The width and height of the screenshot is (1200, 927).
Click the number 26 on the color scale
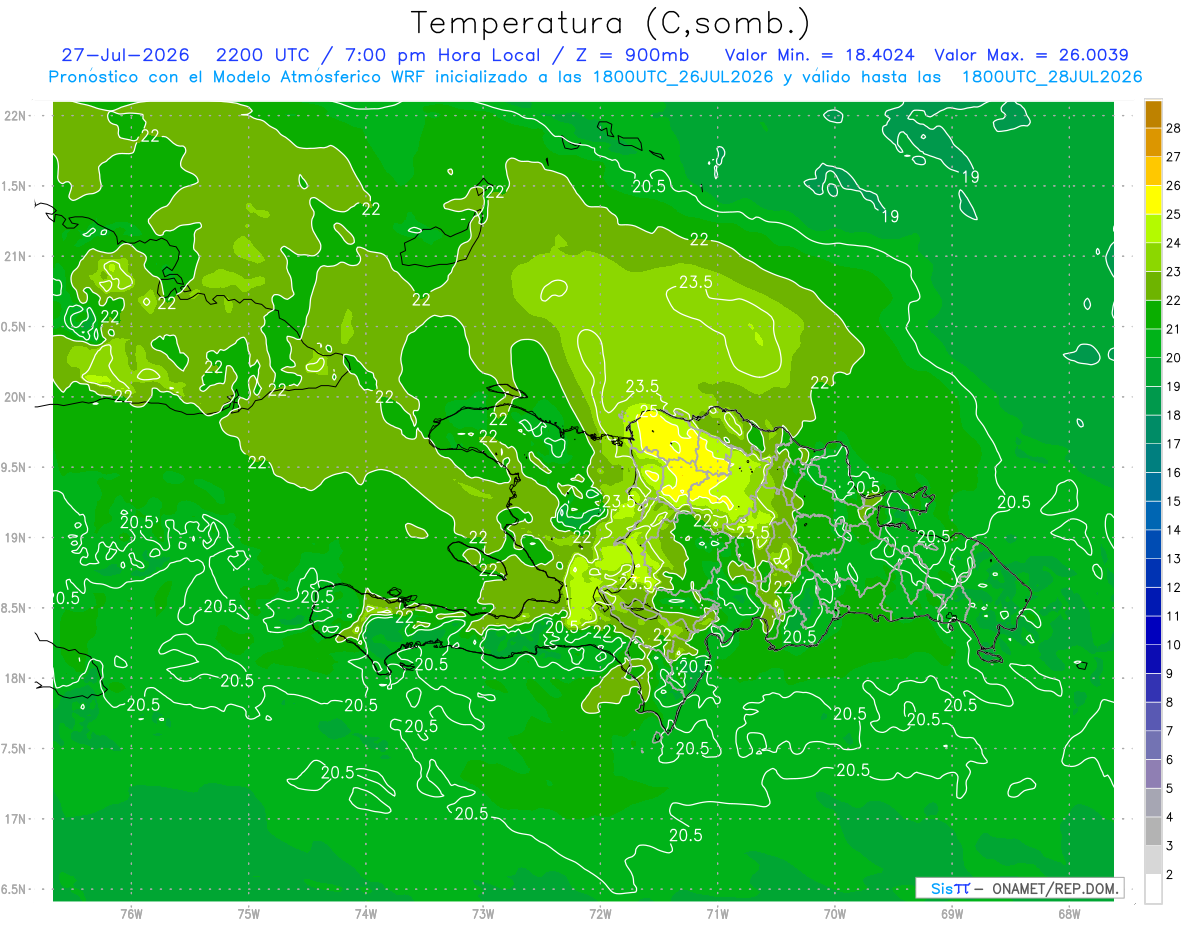(1173, 186)
